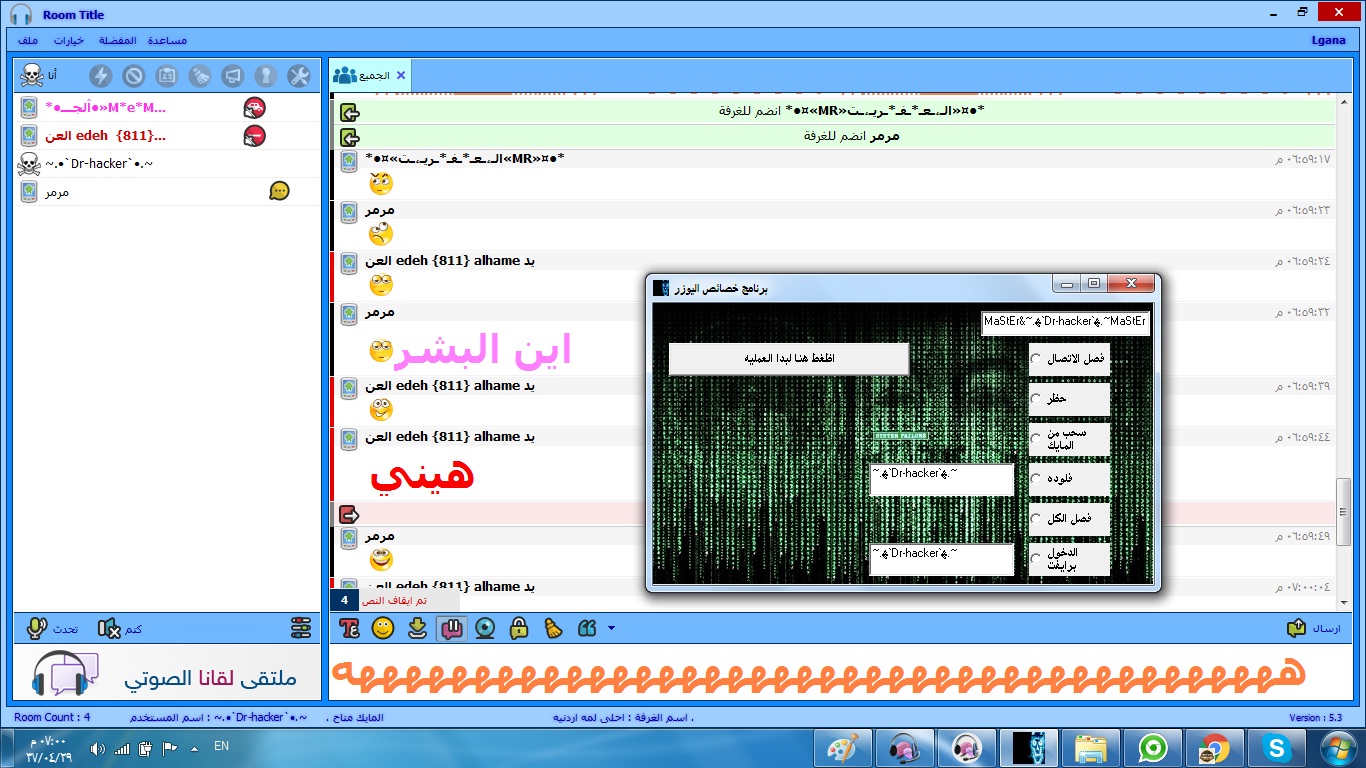Click the padlock icon in chat toolbar
The height and width of the screenshot is (768, 1366).
(519, 628)
